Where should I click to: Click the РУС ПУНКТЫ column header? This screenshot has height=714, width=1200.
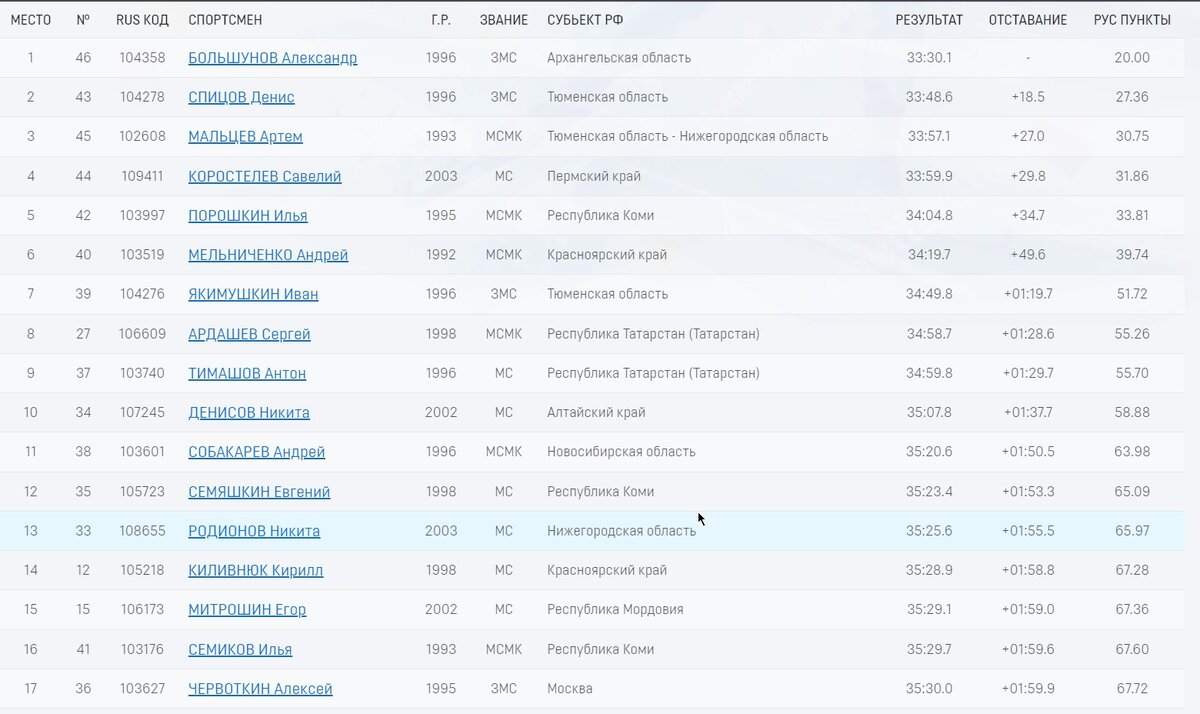pyautogui.click(x=1132, y=20)
